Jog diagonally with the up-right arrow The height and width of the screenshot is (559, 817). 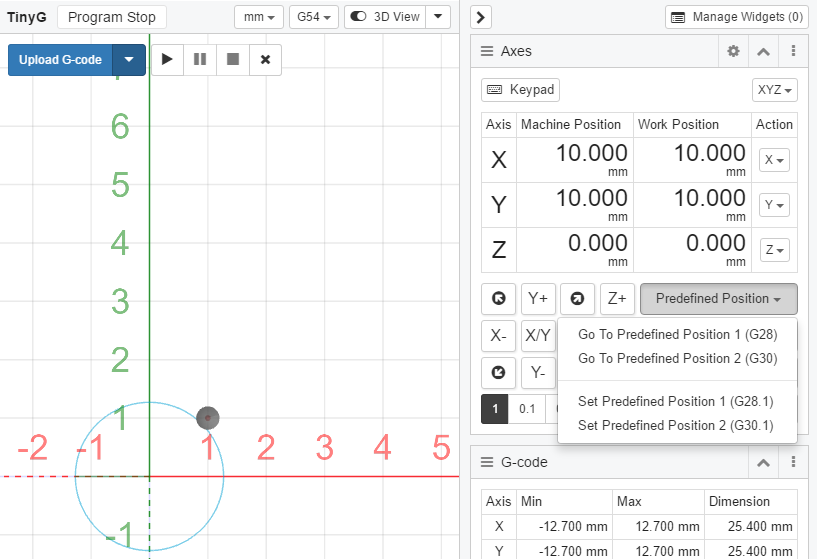point(577,298)
